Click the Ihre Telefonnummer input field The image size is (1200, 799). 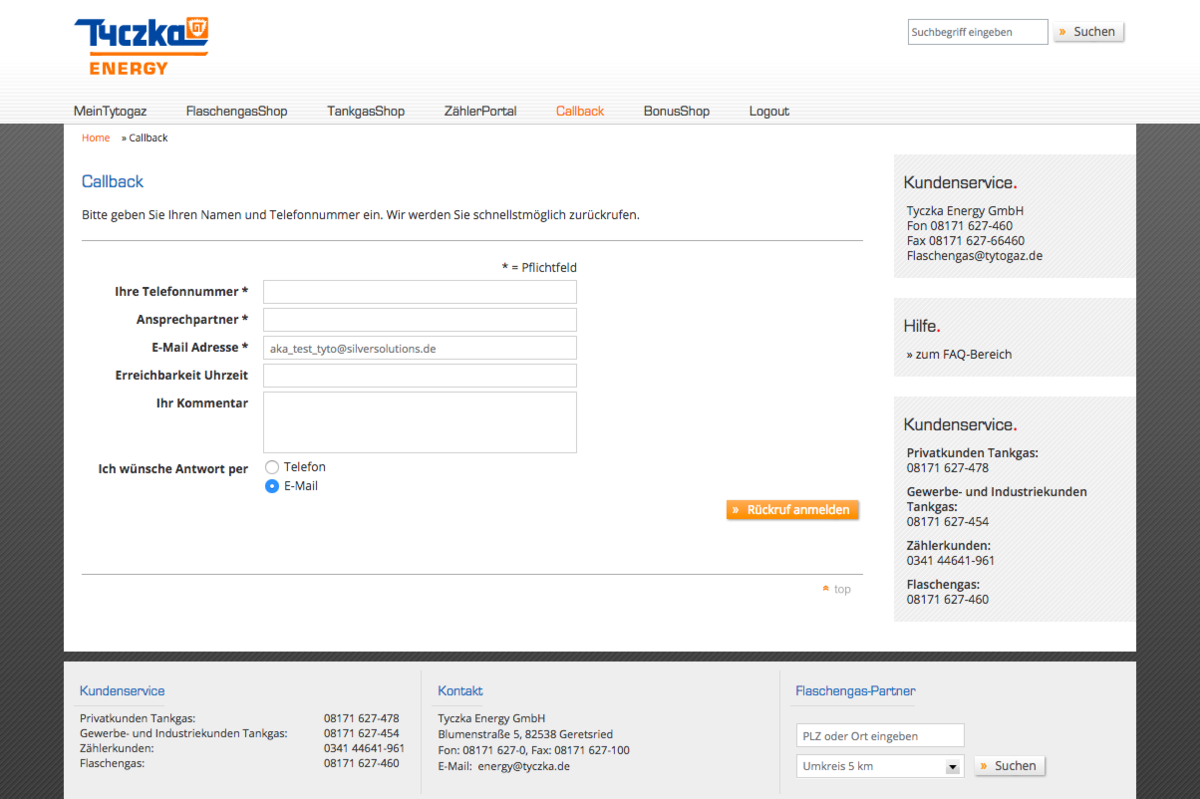coord(420,292)
